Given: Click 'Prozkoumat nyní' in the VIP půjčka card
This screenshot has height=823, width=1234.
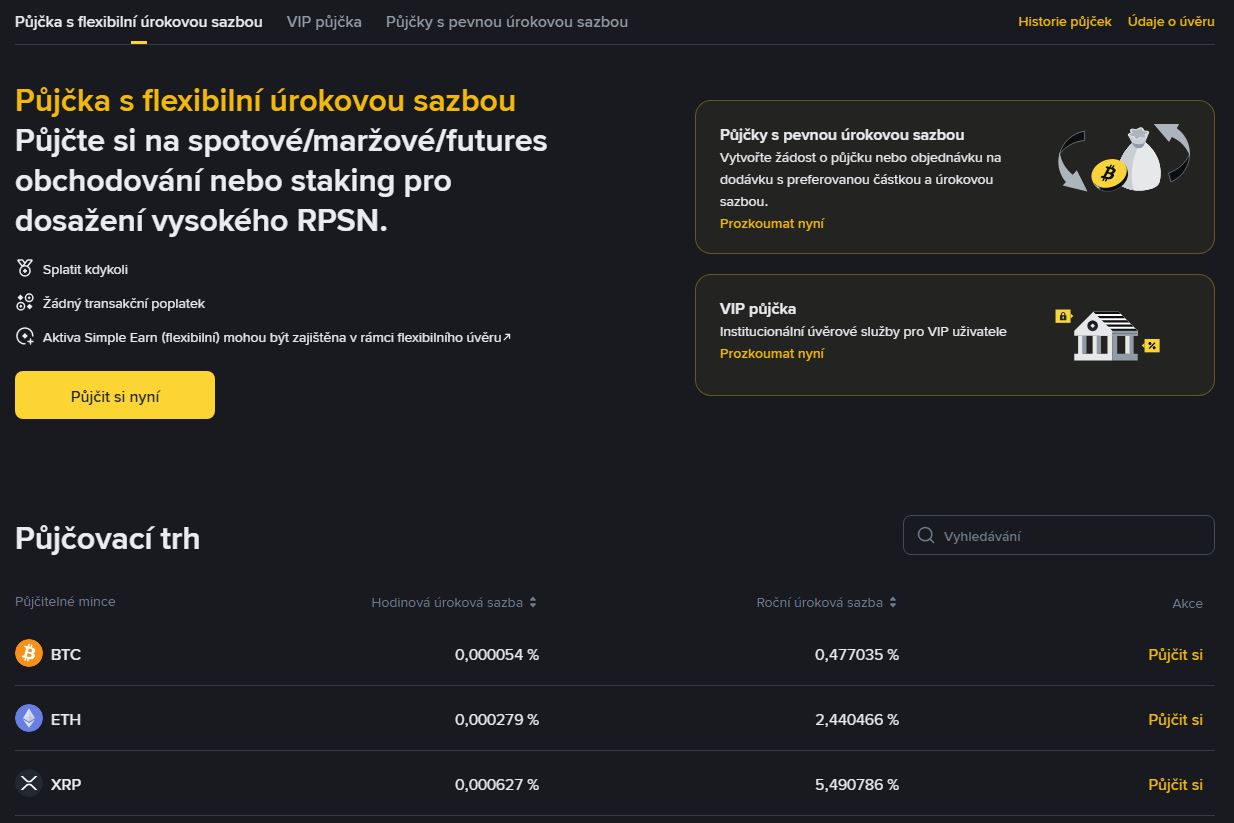Looking at the screenshot, I should (771, 353).
